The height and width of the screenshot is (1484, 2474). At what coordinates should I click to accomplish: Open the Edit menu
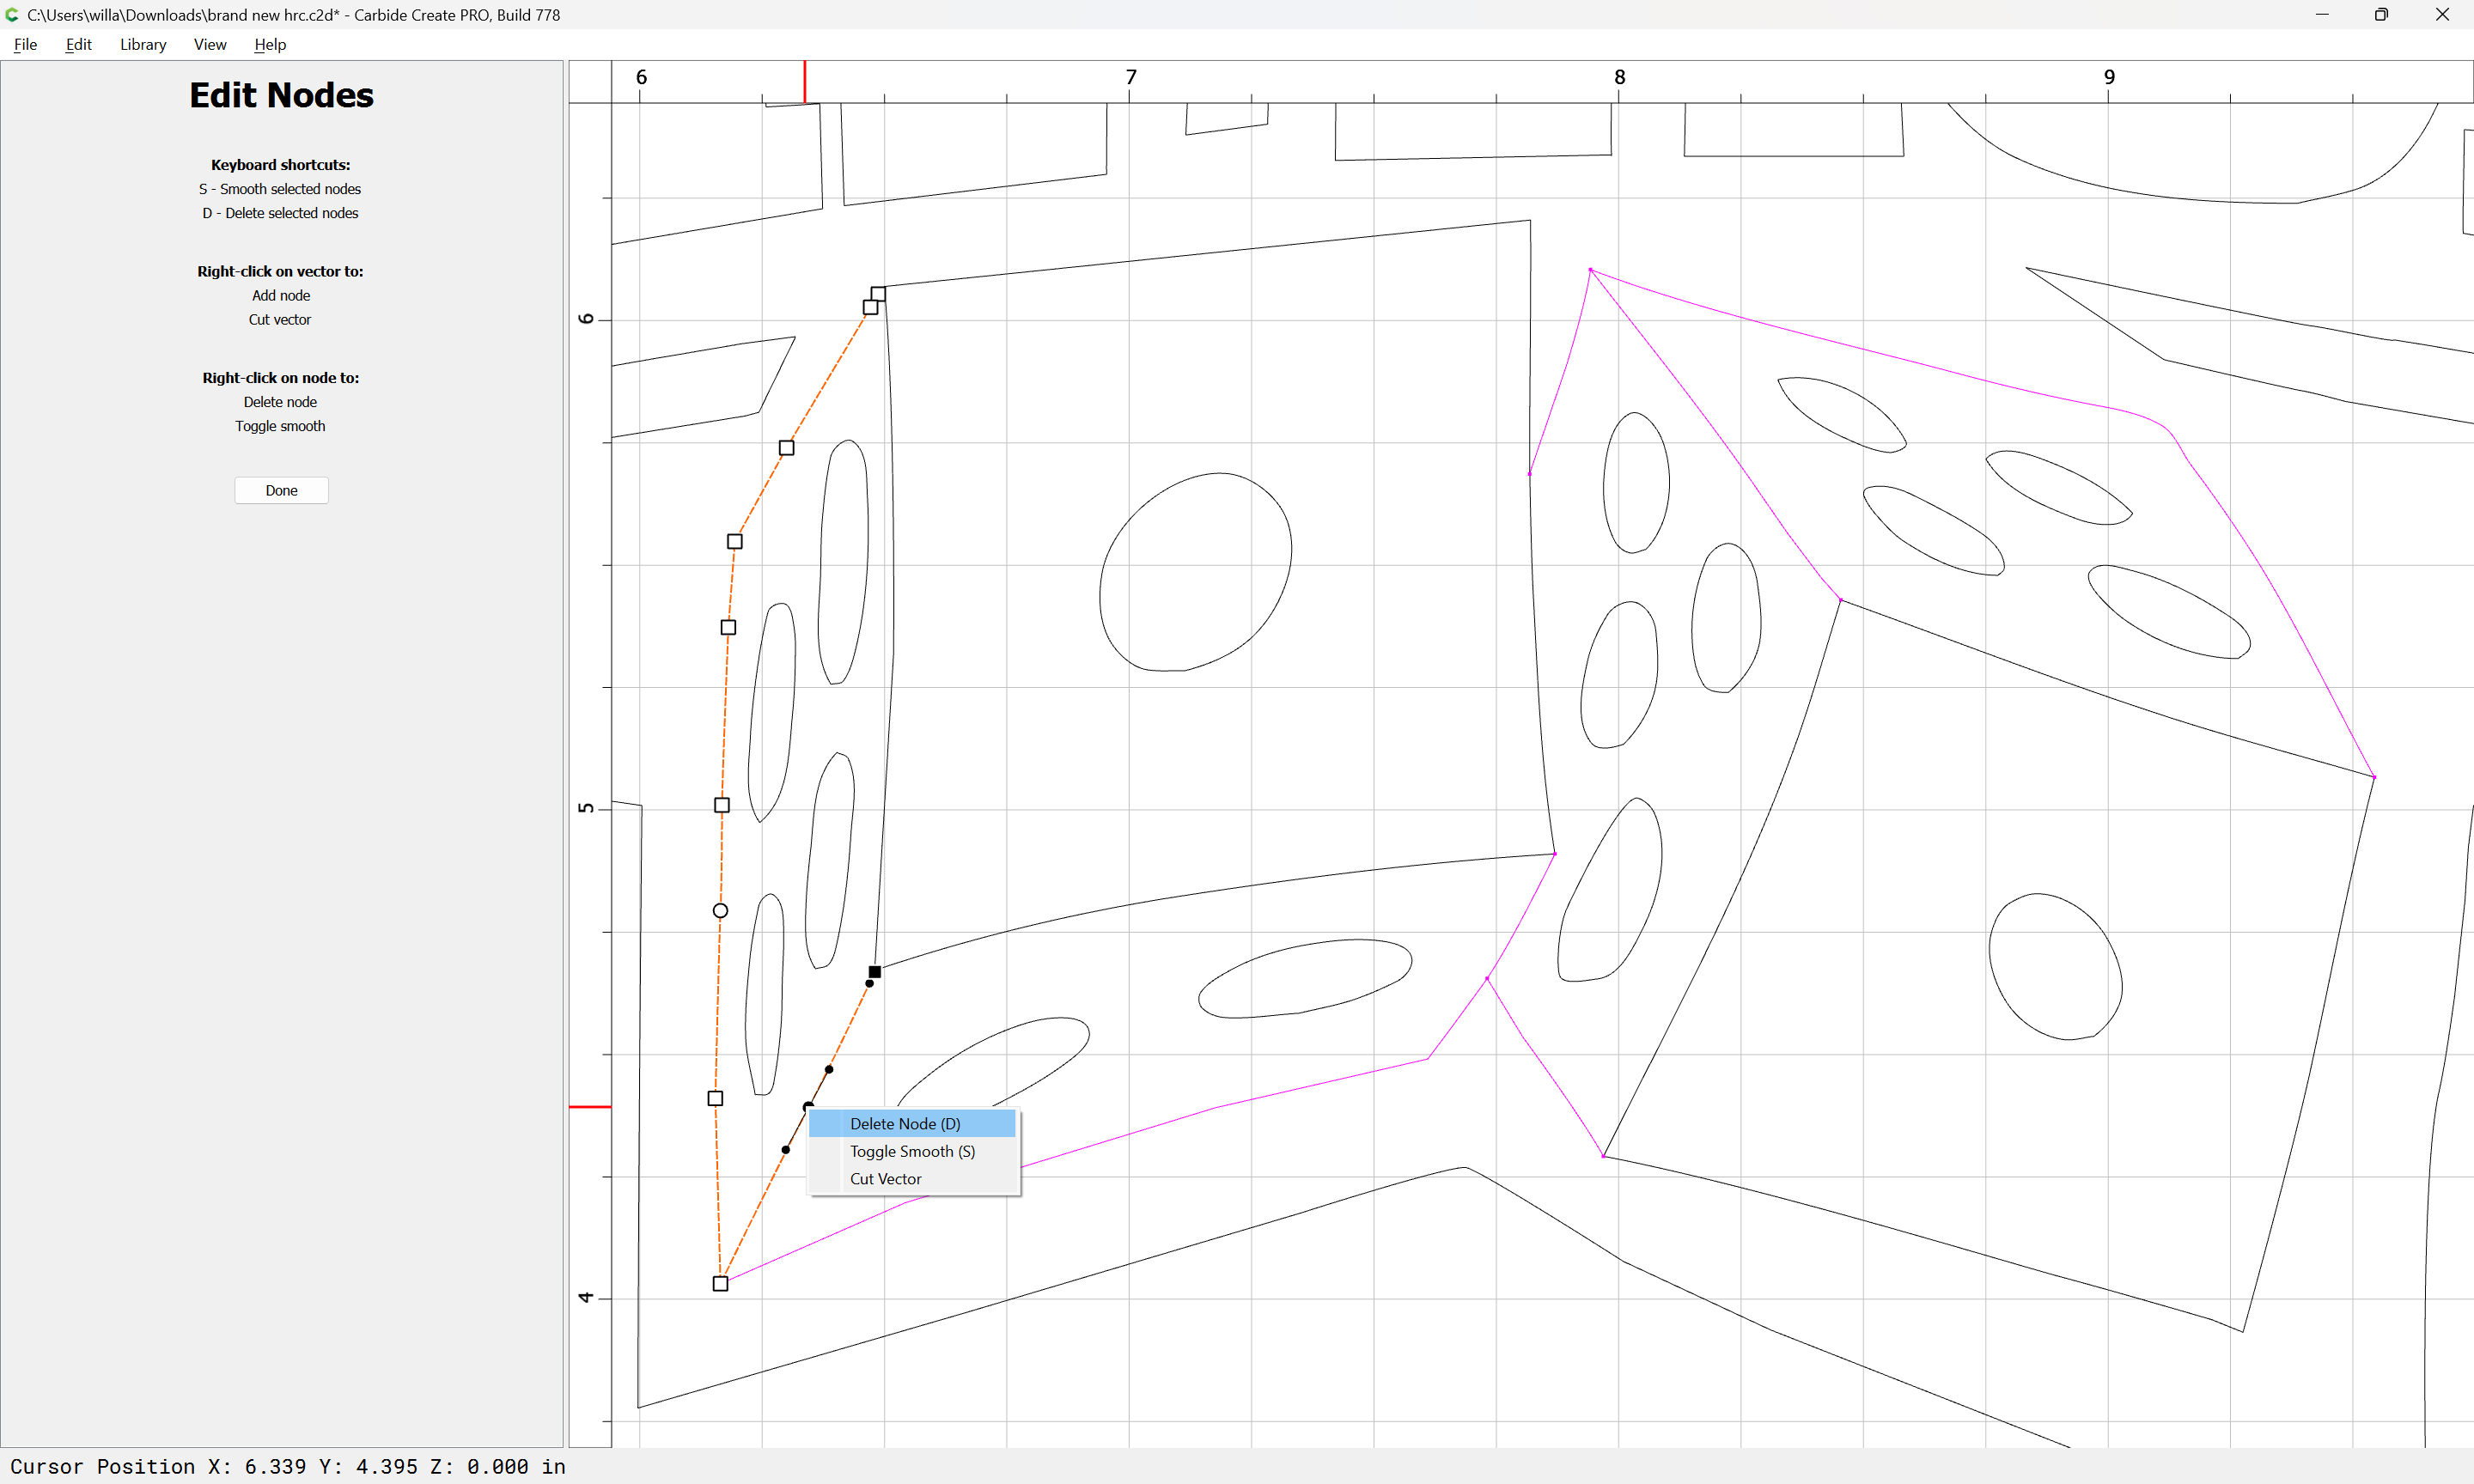[x=78, y=44]
